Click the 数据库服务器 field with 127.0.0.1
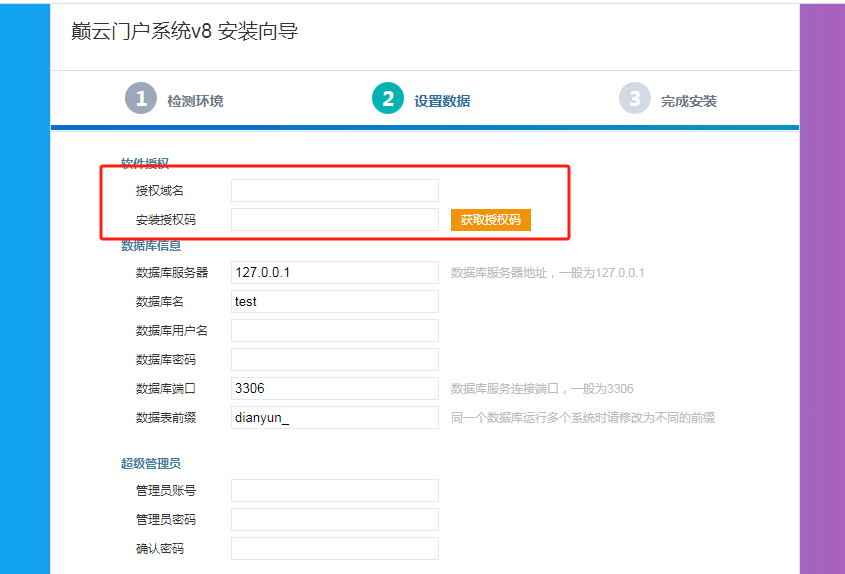 (334, 272)
